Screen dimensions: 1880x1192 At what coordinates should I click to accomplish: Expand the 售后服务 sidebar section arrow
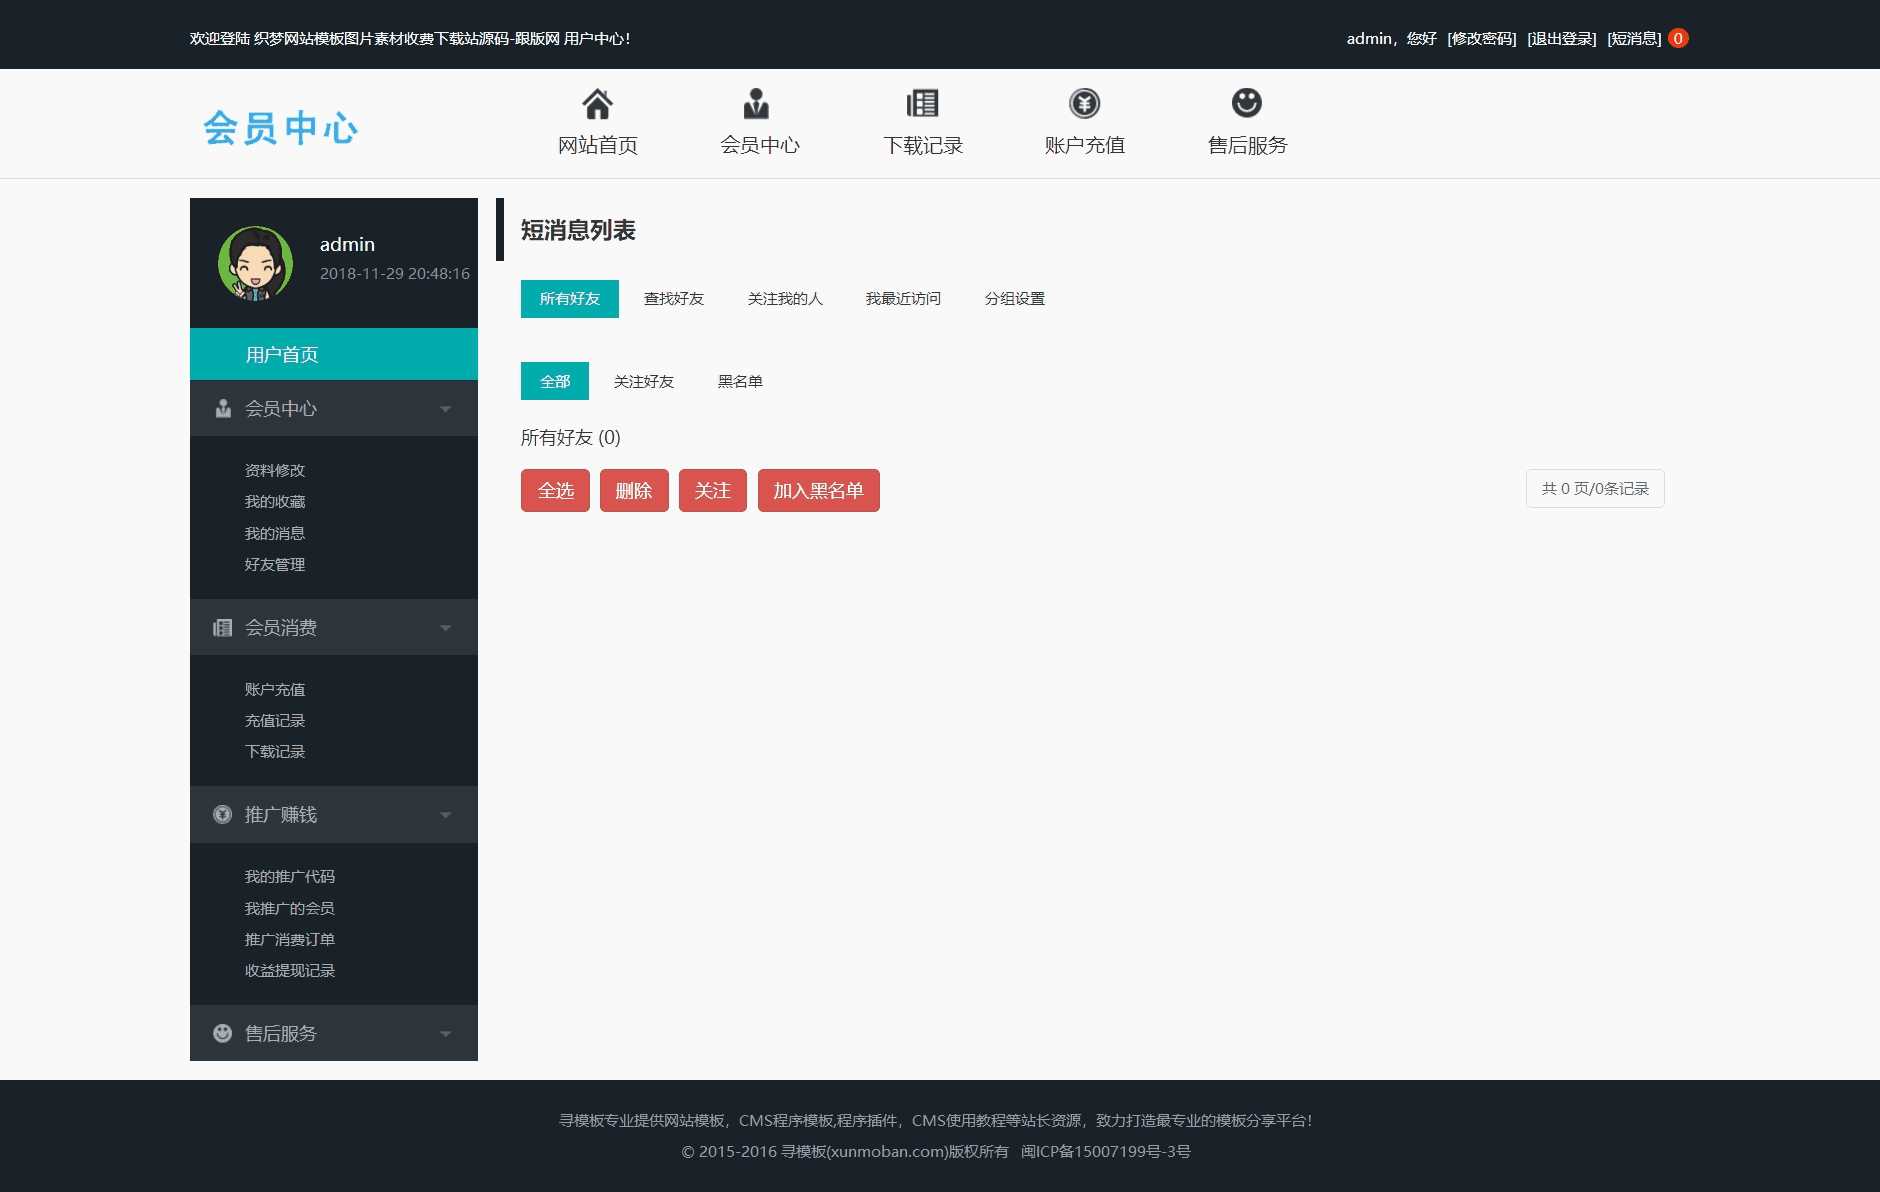click(446, 1034)
